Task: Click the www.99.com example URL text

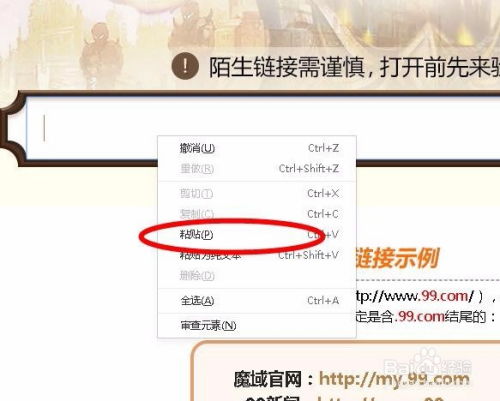Action: click(414, 296)
